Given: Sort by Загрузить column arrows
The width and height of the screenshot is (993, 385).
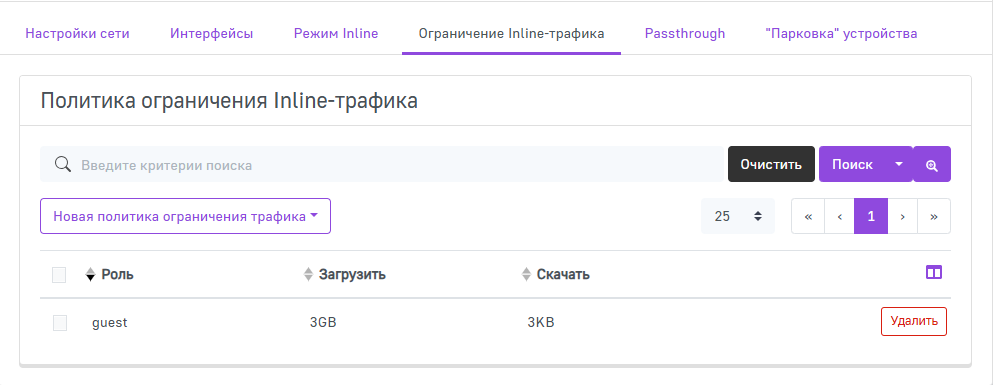Looking at the screenshot, I should pyautogui.click(x=308, y=275).
